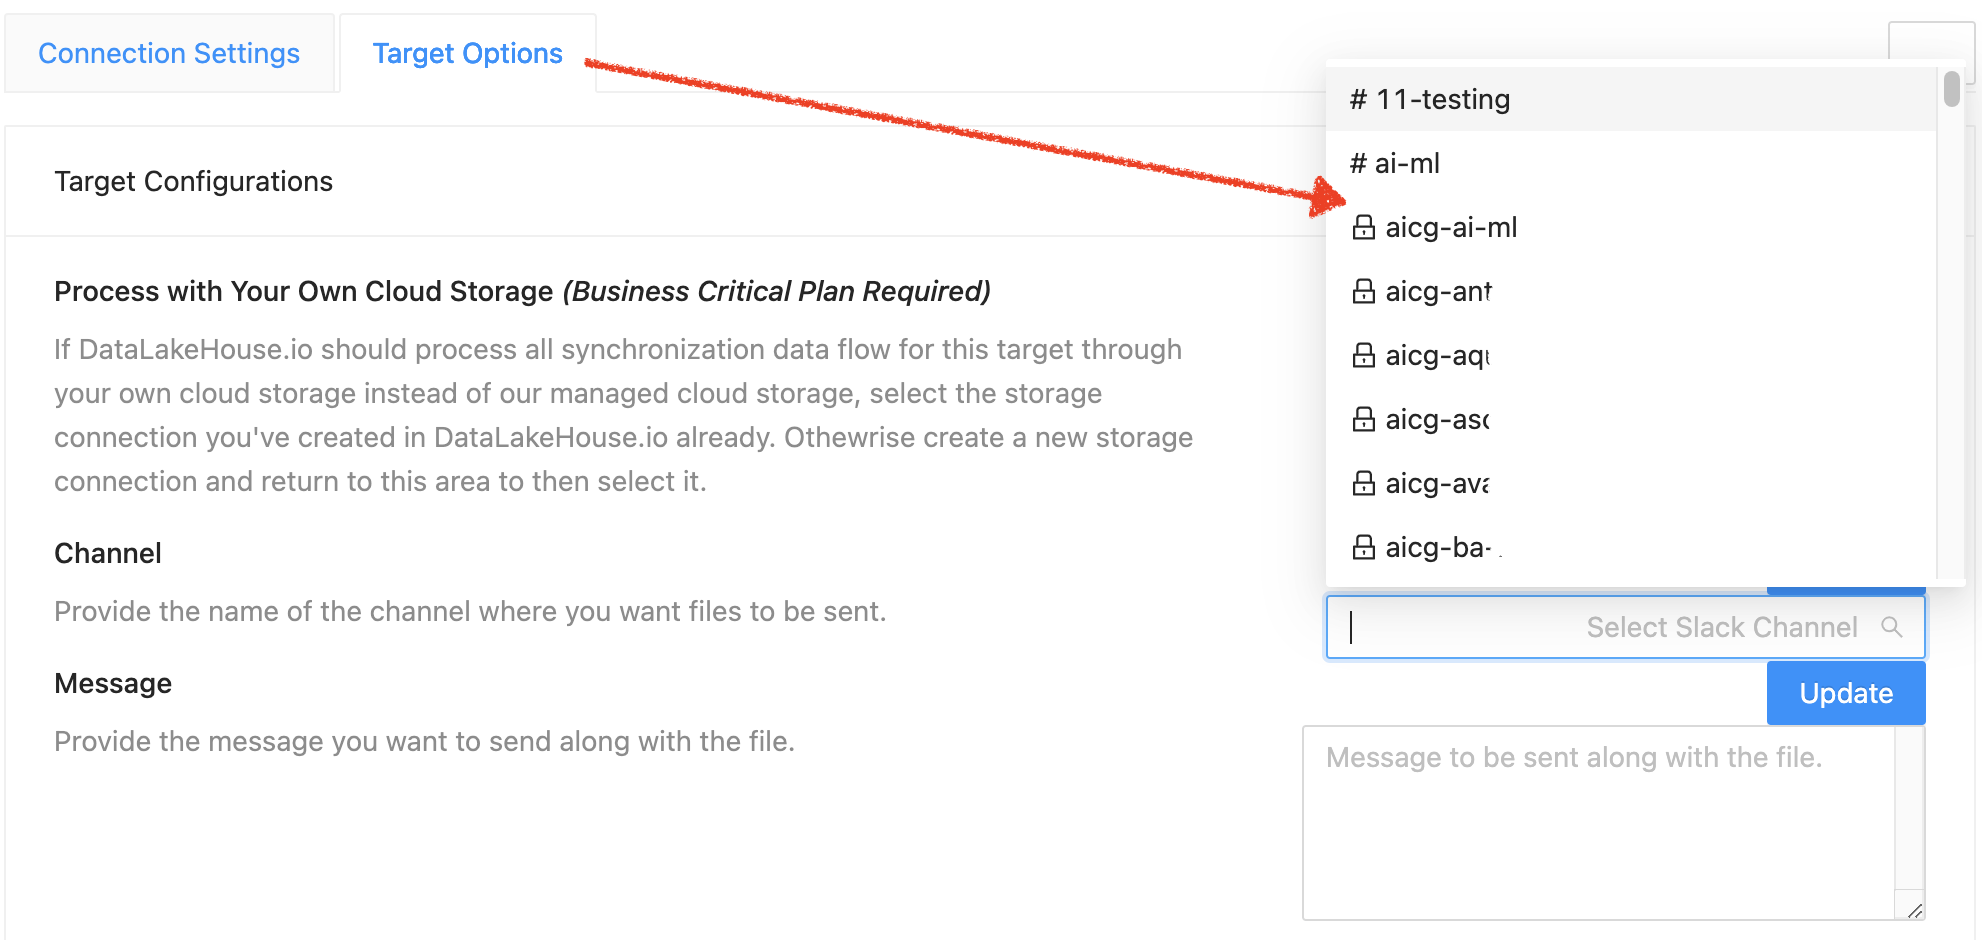Choose the private channel starting with aicg-as
Screen dimensions: 1982x940
[x=1436, y=420]
